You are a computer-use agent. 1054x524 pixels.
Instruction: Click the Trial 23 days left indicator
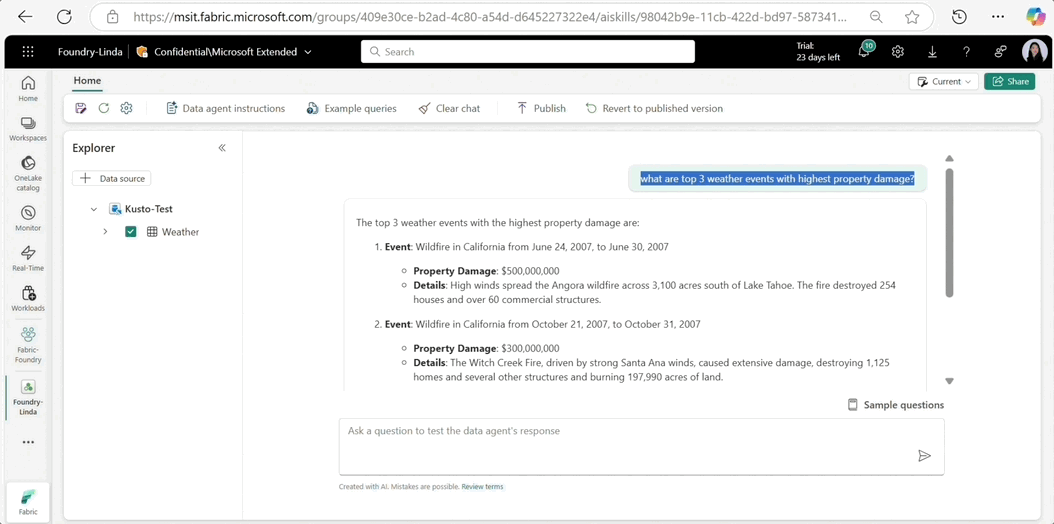tap(818, 52)
